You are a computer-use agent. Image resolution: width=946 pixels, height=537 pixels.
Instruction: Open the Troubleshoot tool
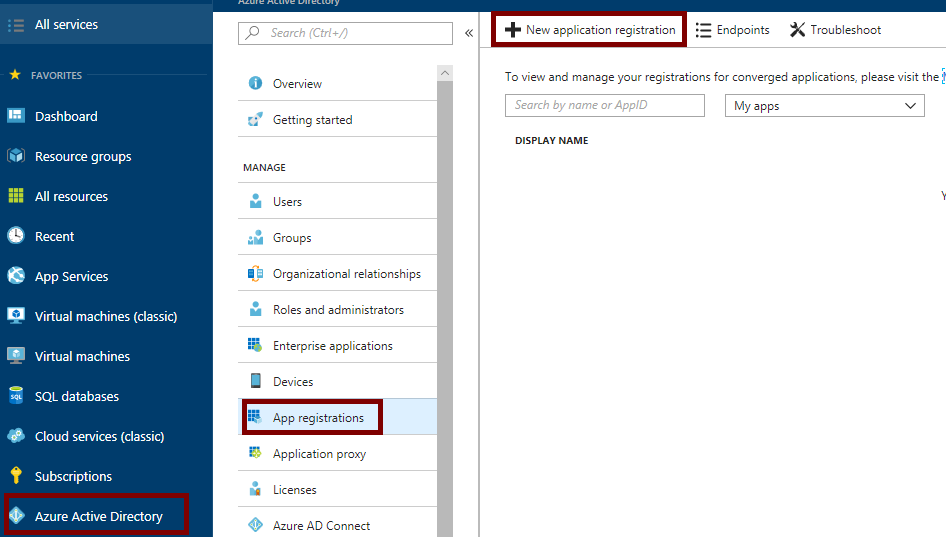pos(835,30)
